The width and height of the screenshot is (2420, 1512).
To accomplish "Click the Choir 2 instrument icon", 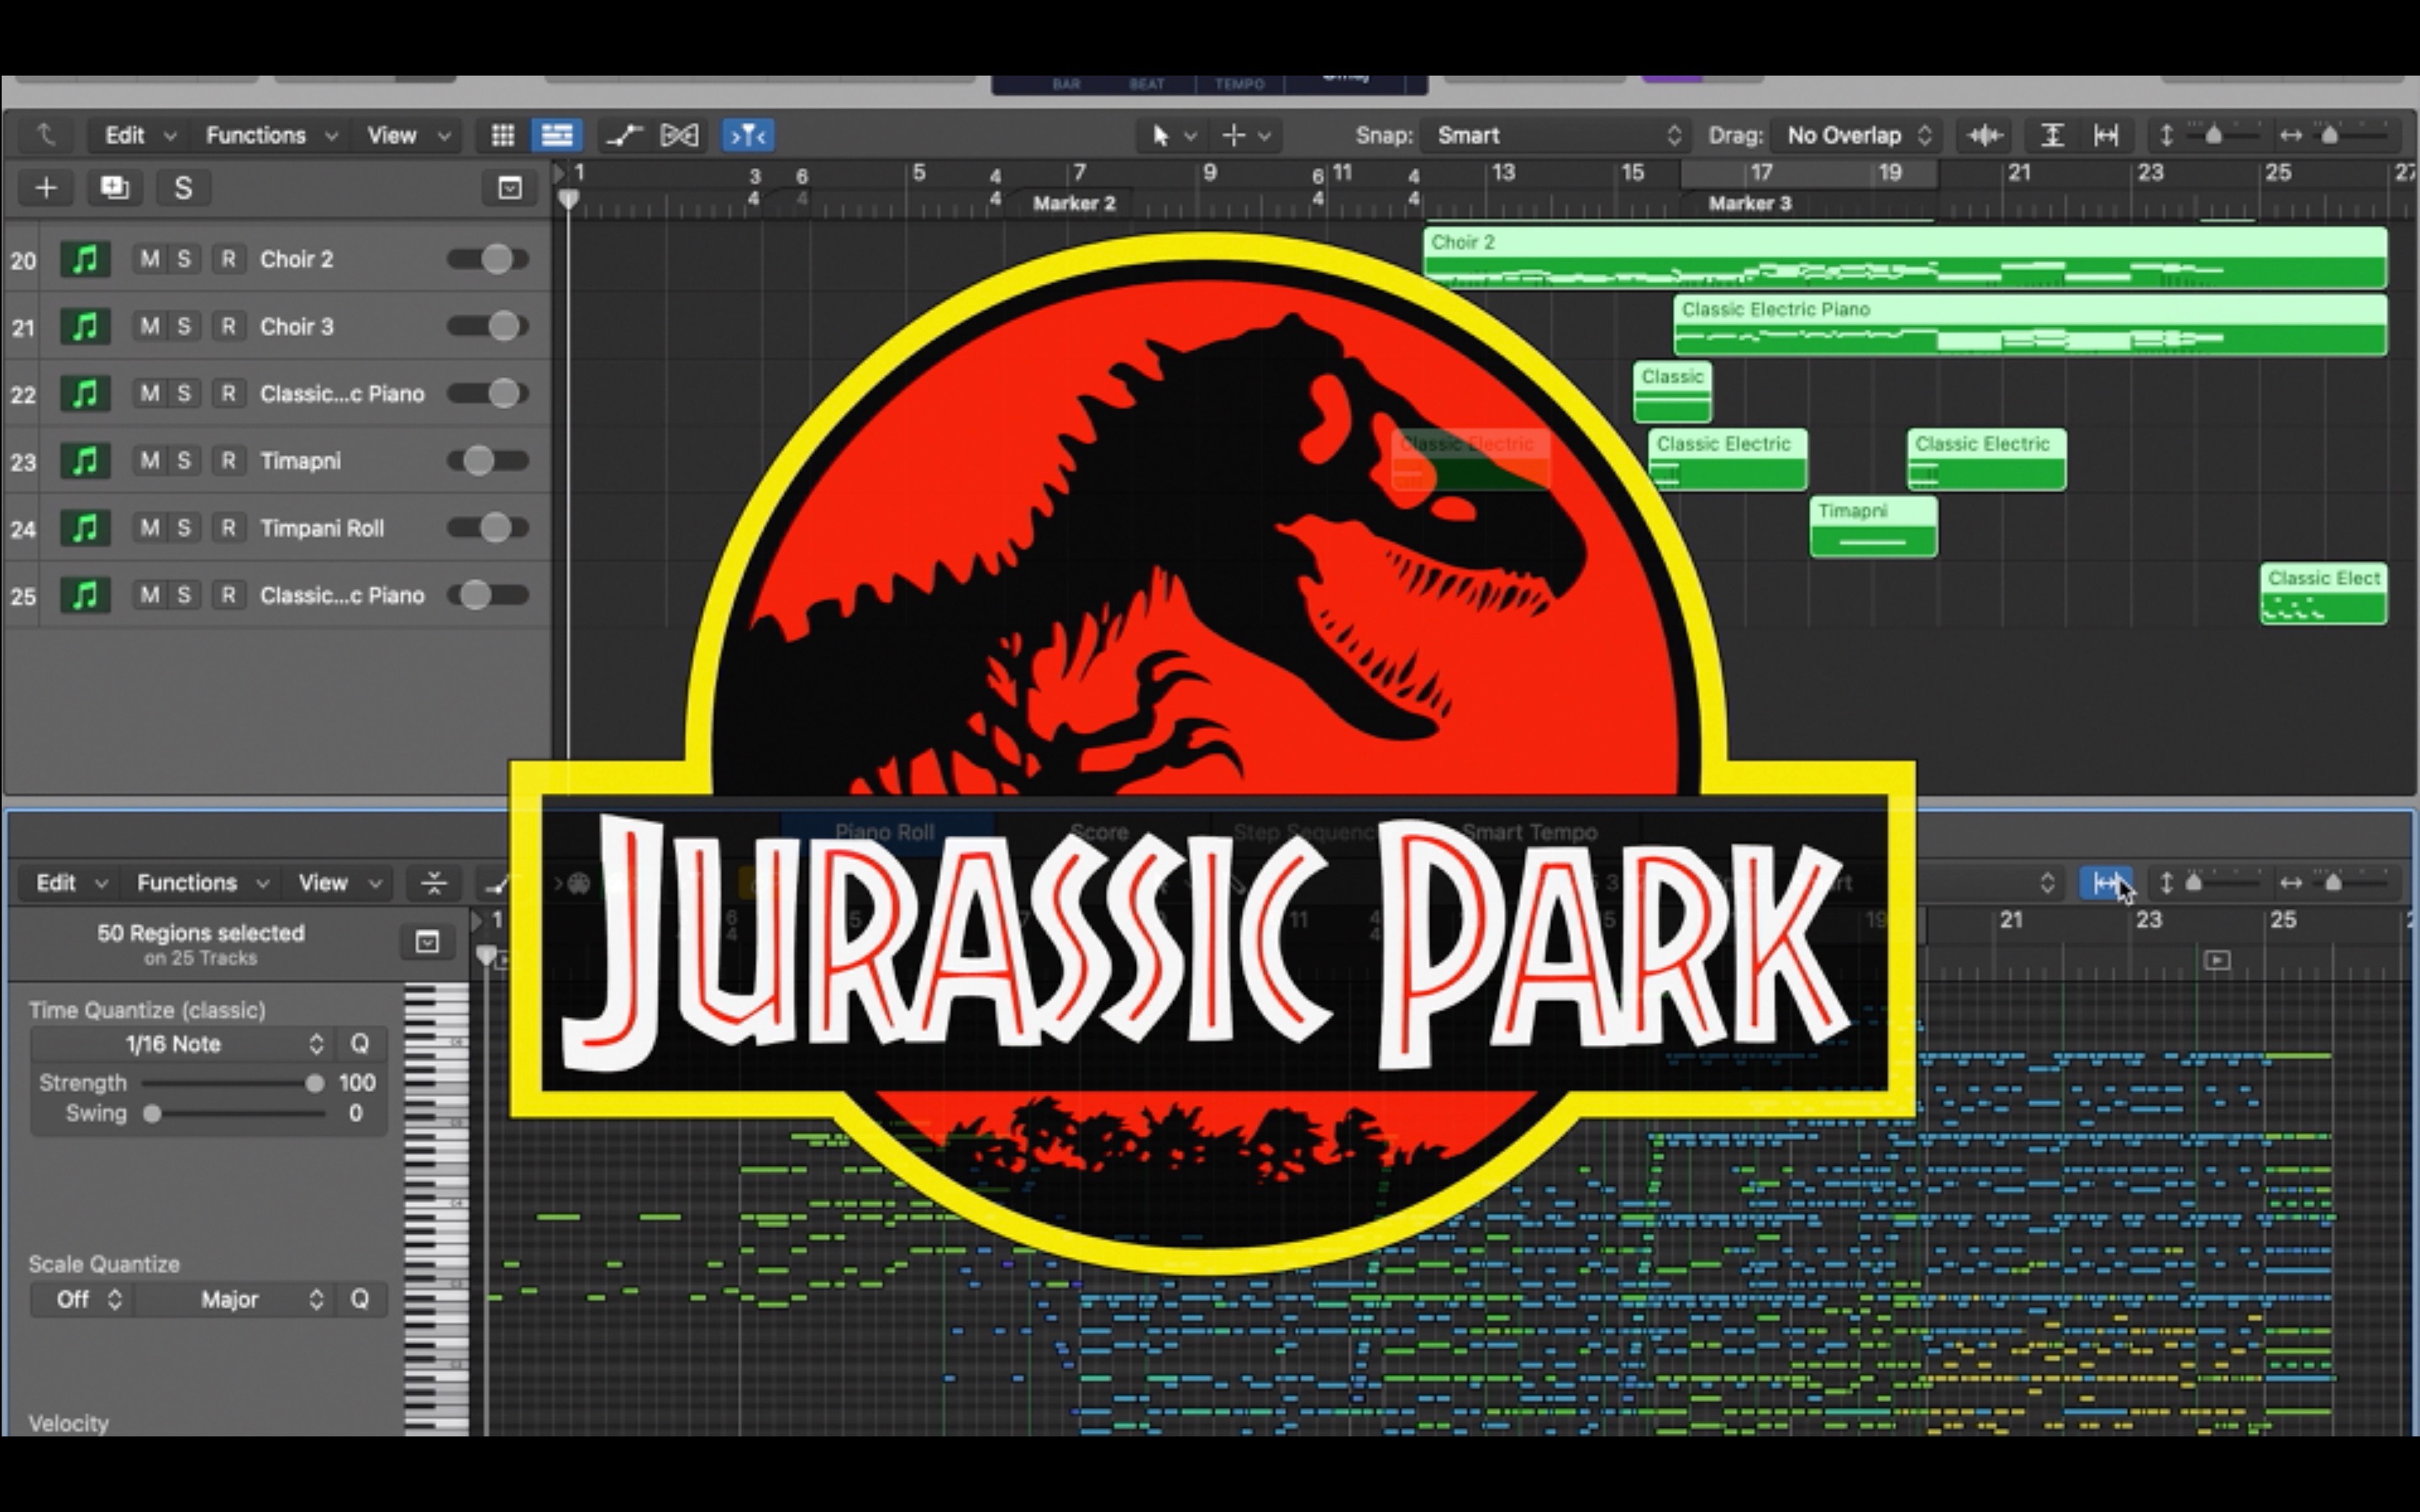I will coord(85,260).
